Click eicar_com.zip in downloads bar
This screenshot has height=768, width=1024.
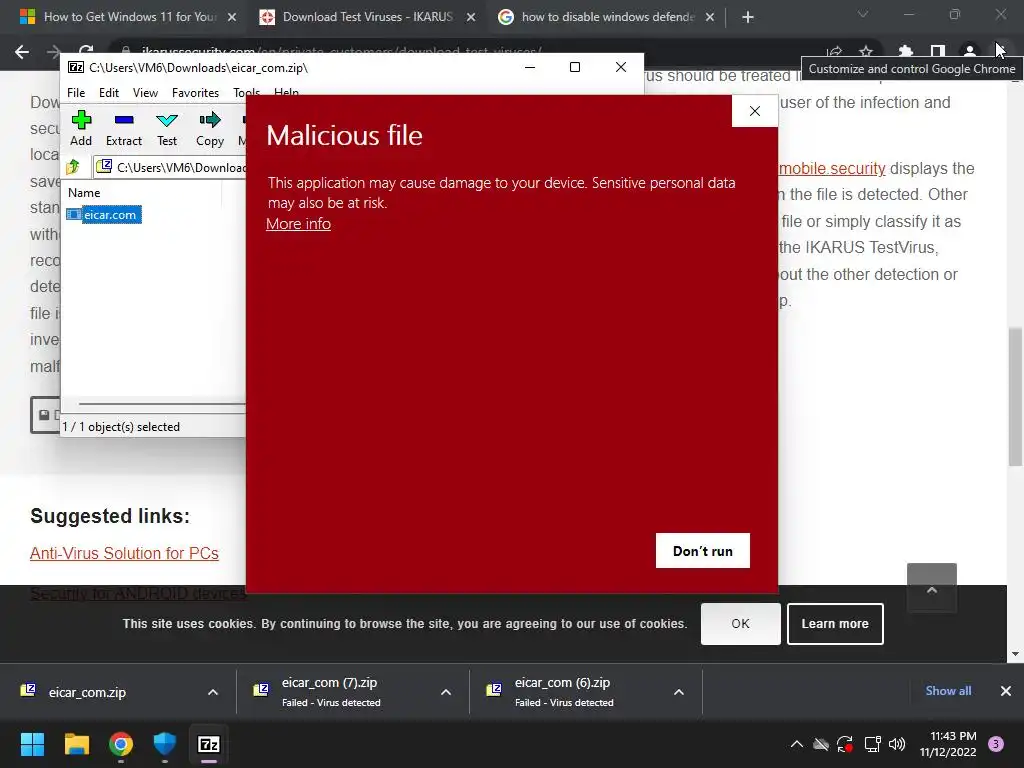pyautogui.click(x=87, y=692)
